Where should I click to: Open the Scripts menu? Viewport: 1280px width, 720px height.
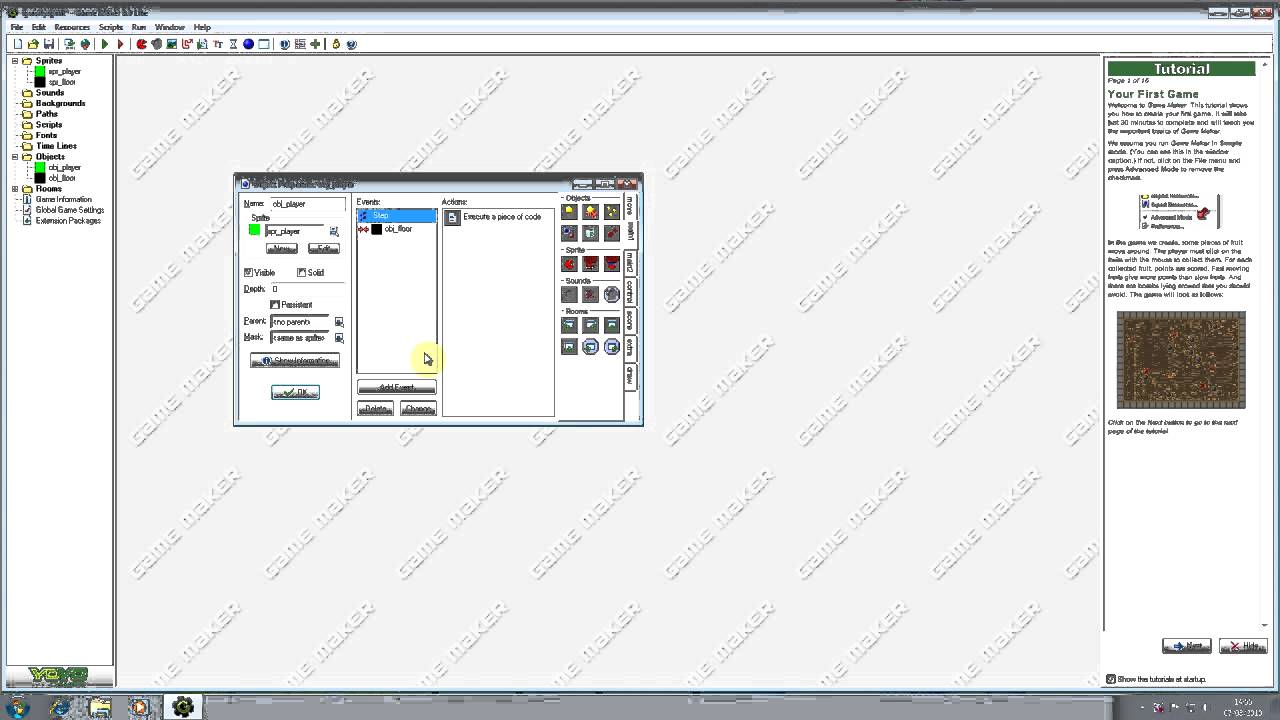tap(110, 27)
